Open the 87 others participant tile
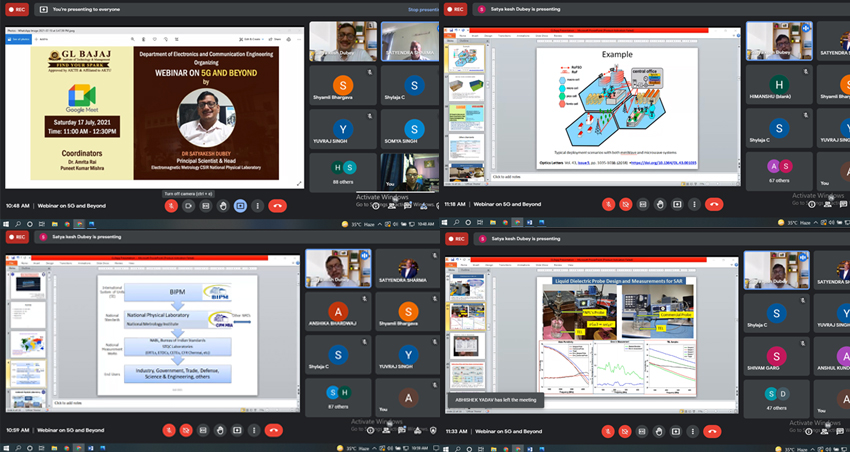Image resolution: width=850 pixels, height=452 pixels. [338, 397]
